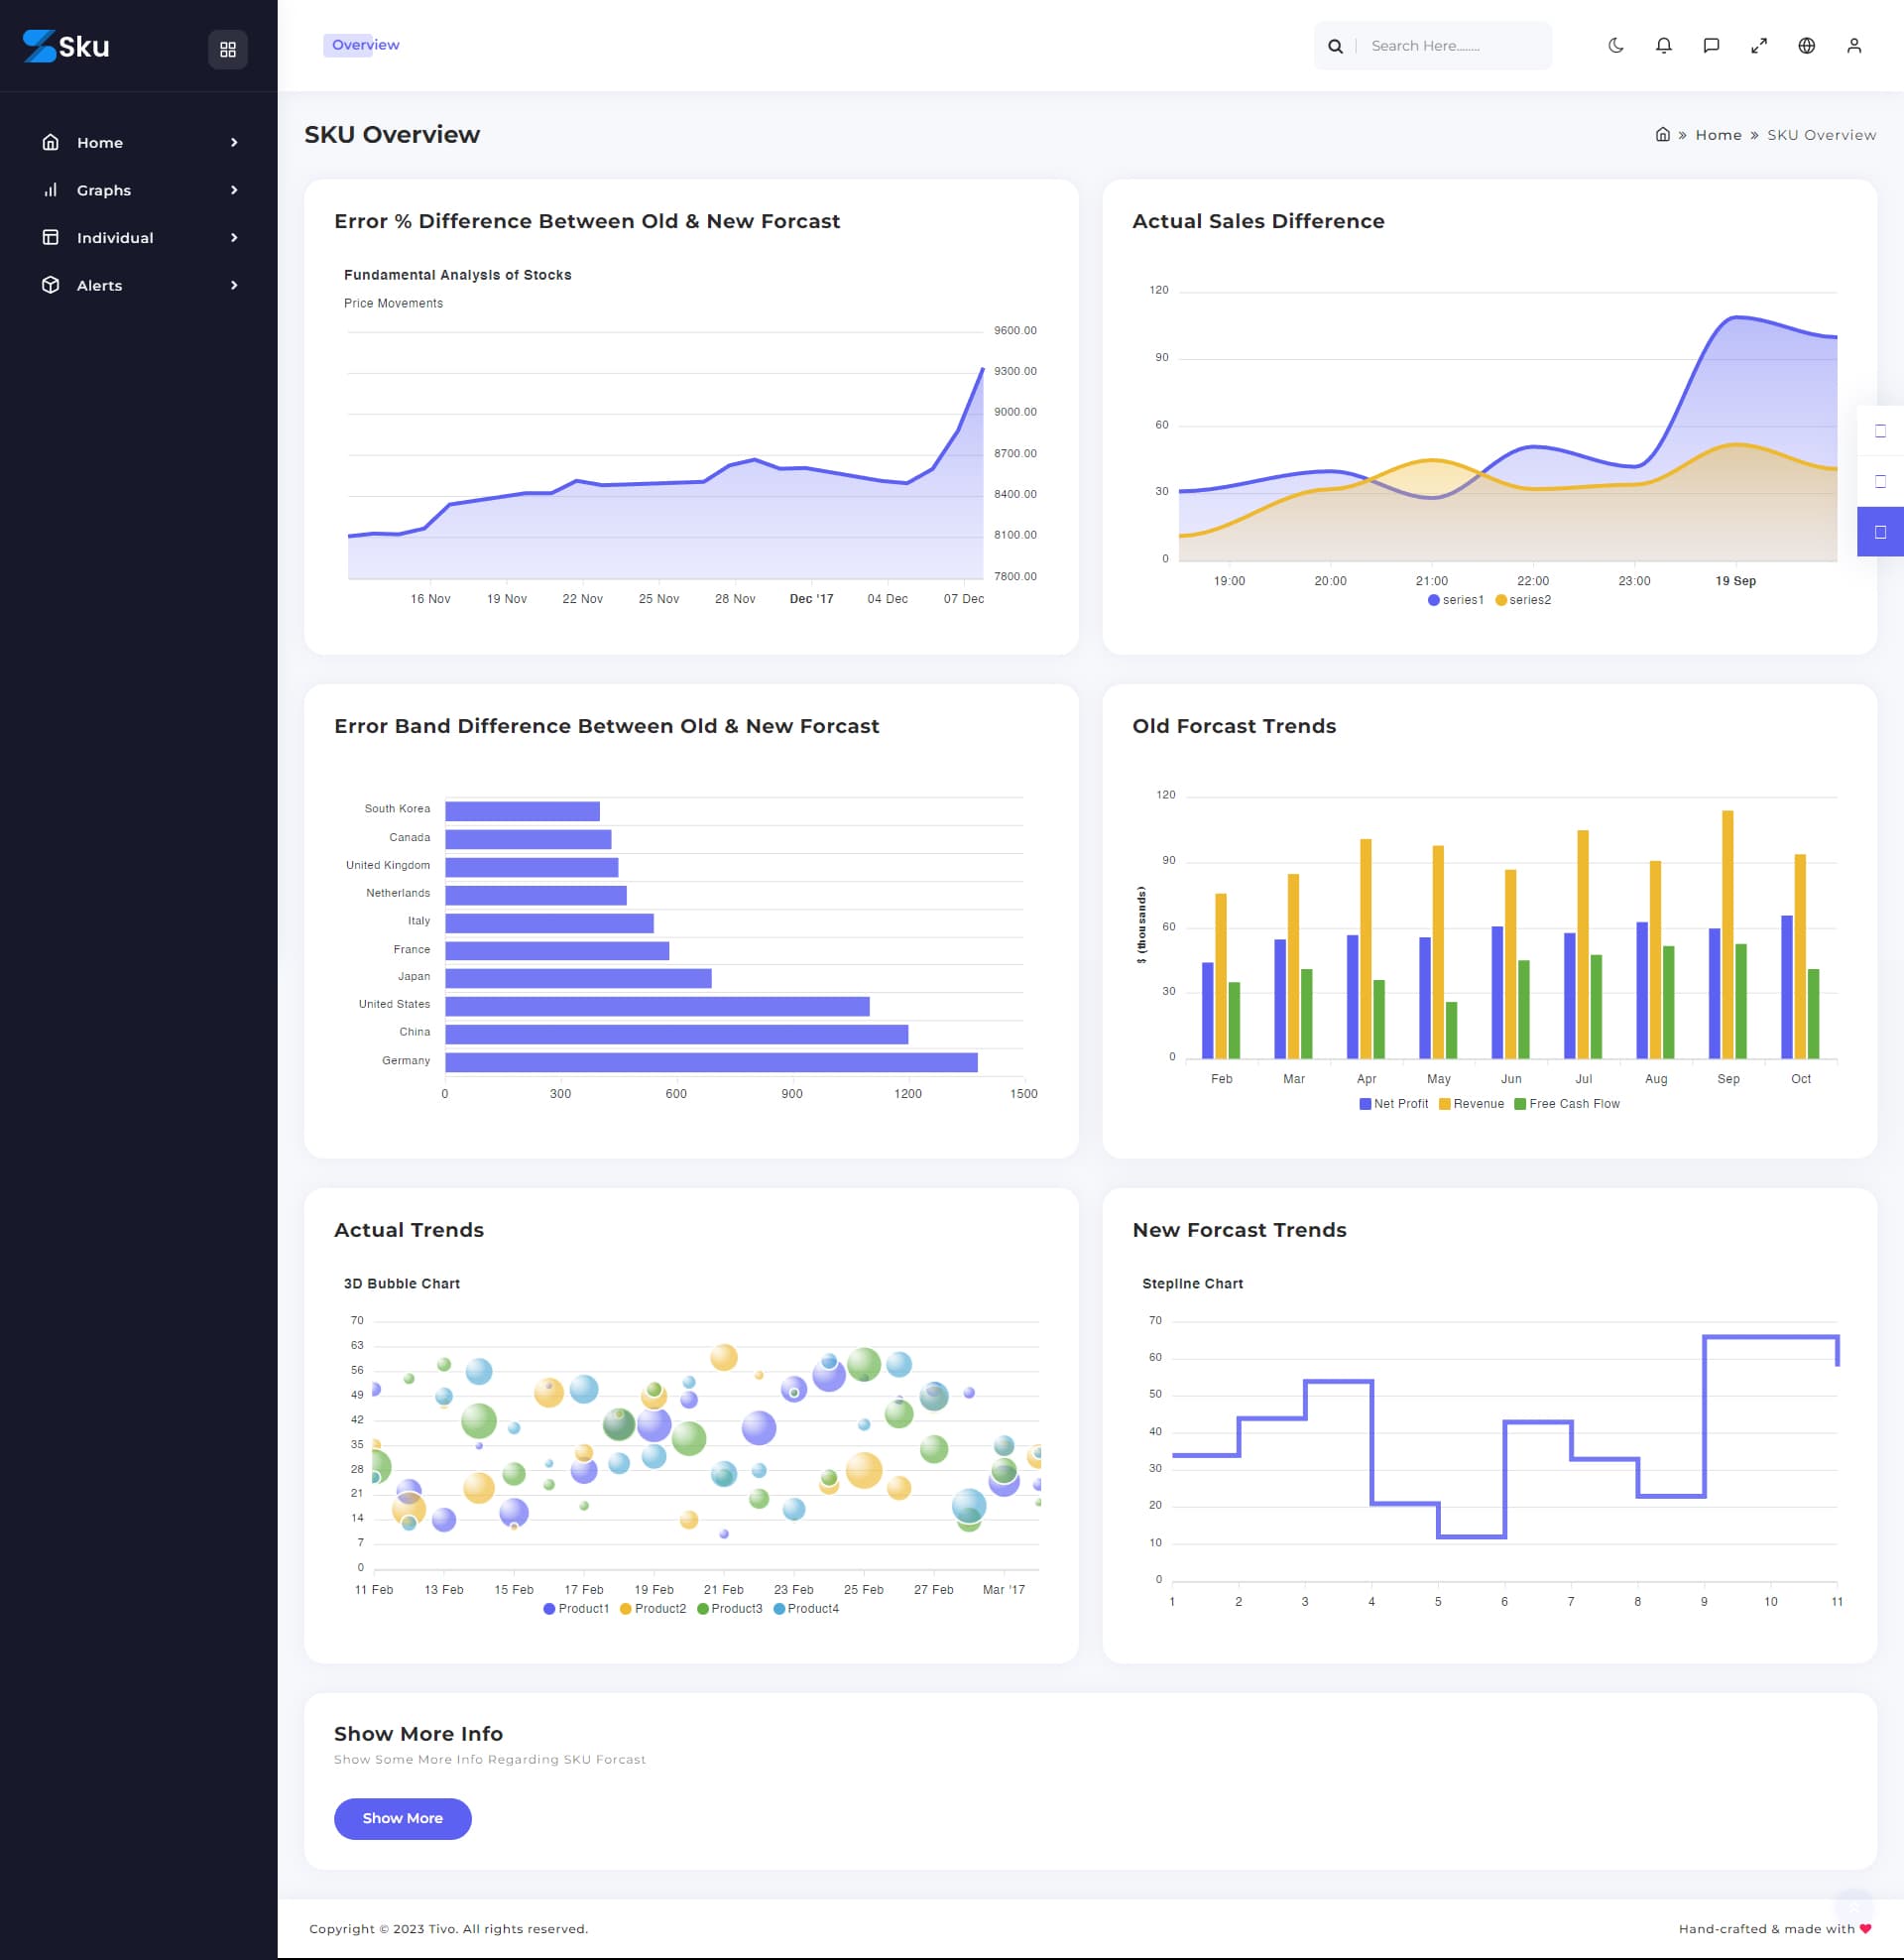This screenshot has height=1960, width=1904.
Task: Open notifications bell icon
Action: [x=1663, y=46]
